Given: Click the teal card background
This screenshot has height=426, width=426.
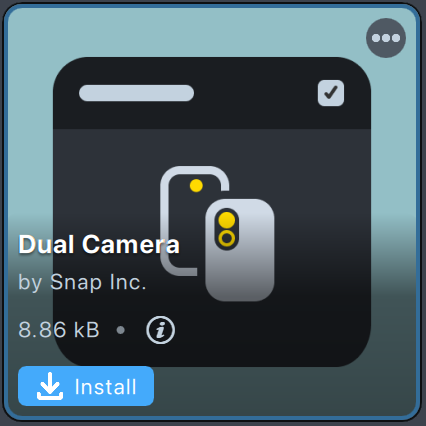Looking at the screenshot, I should (213, 32).
